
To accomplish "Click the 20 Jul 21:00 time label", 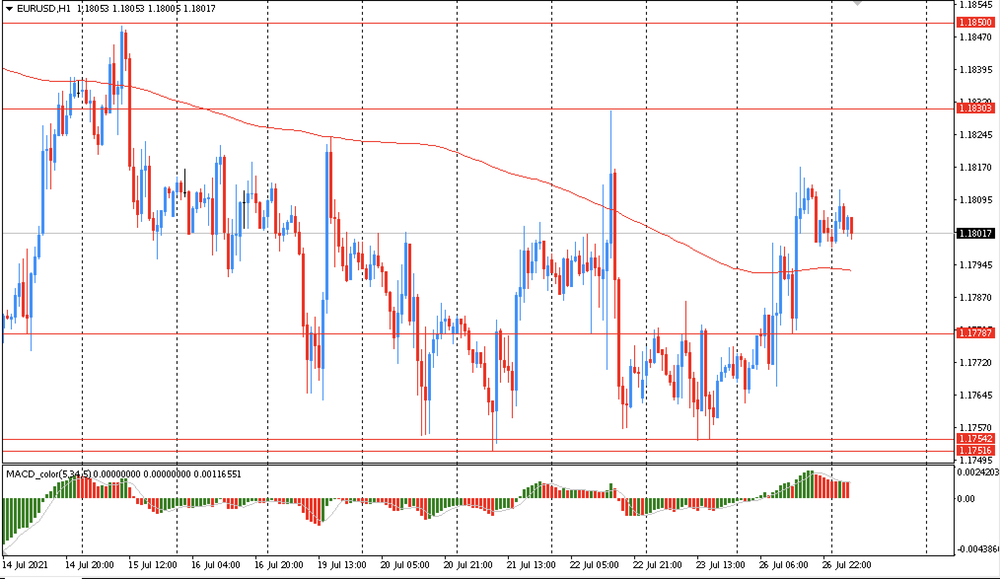I will pyautogui.click(x=468, y=565).
